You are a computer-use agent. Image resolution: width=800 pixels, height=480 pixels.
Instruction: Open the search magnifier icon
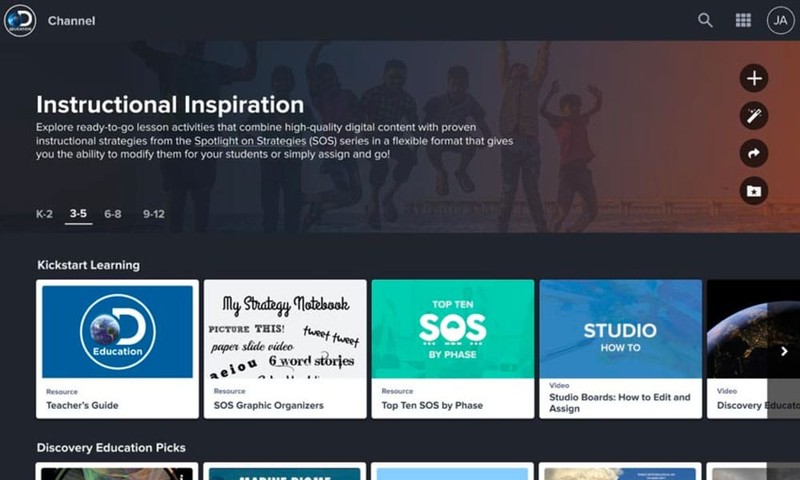pos(705,20)
